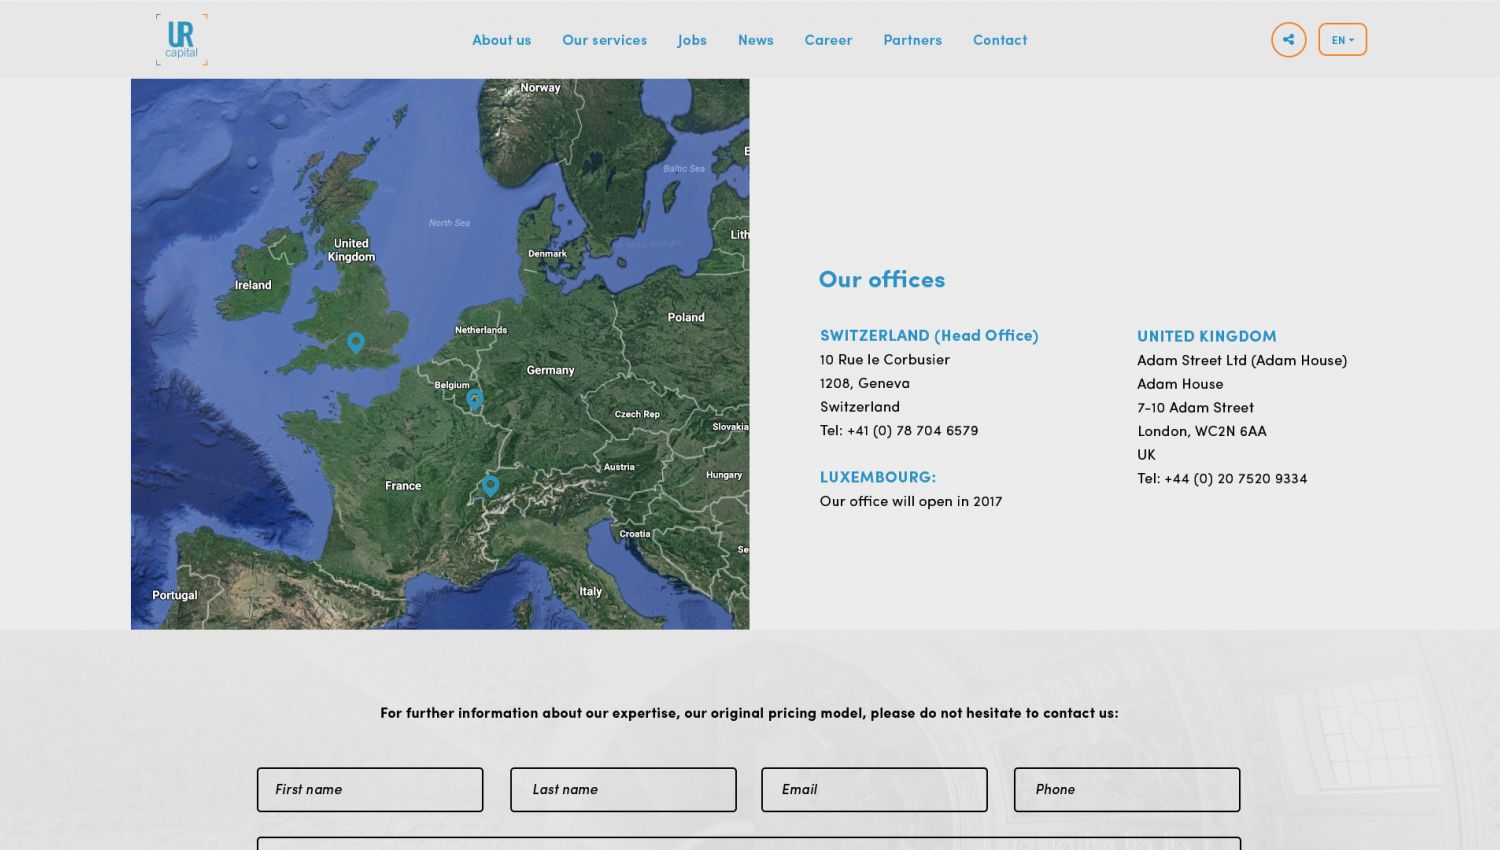Click Poland label on the map
The width and height of the screenshot is (1500, 850).
(x=686, y=317)
